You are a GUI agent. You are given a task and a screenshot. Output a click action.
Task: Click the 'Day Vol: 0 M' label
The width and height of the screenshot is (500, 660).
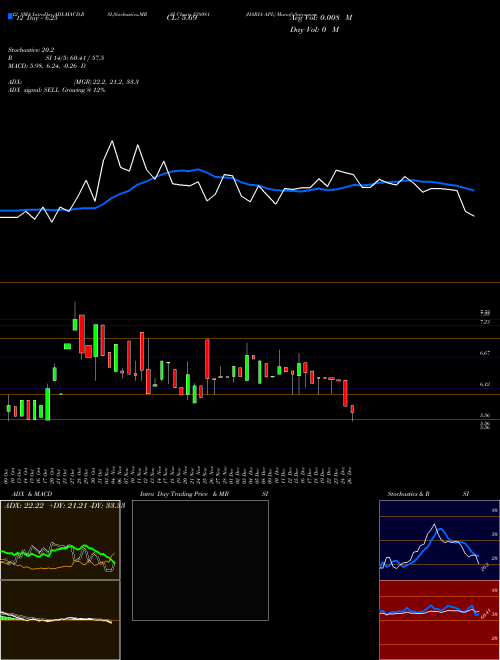[314, 30]
